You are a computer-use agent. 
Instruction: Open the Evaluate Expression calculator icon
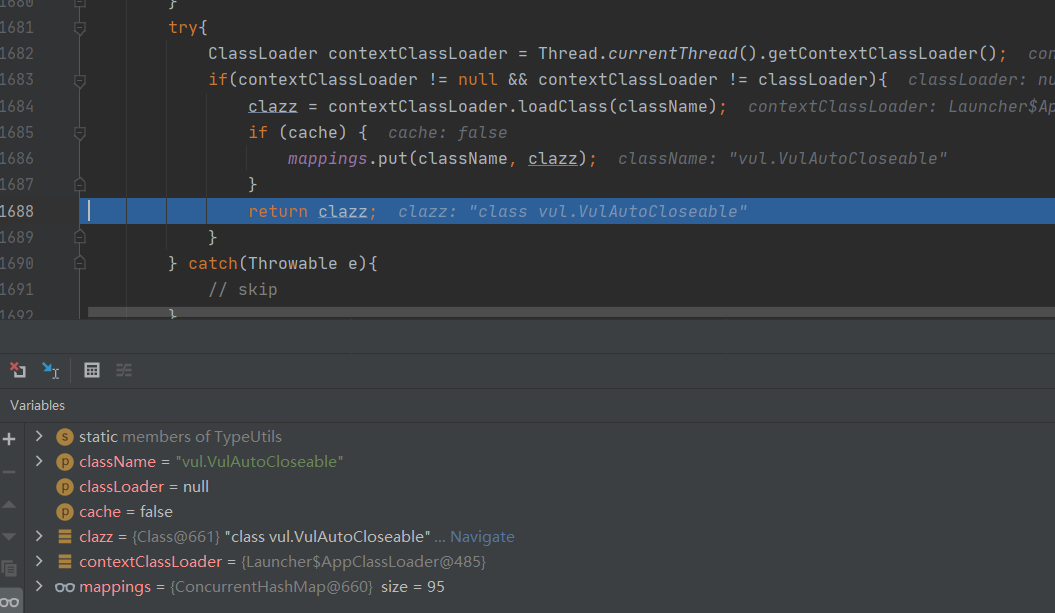(x=92, y=370)
